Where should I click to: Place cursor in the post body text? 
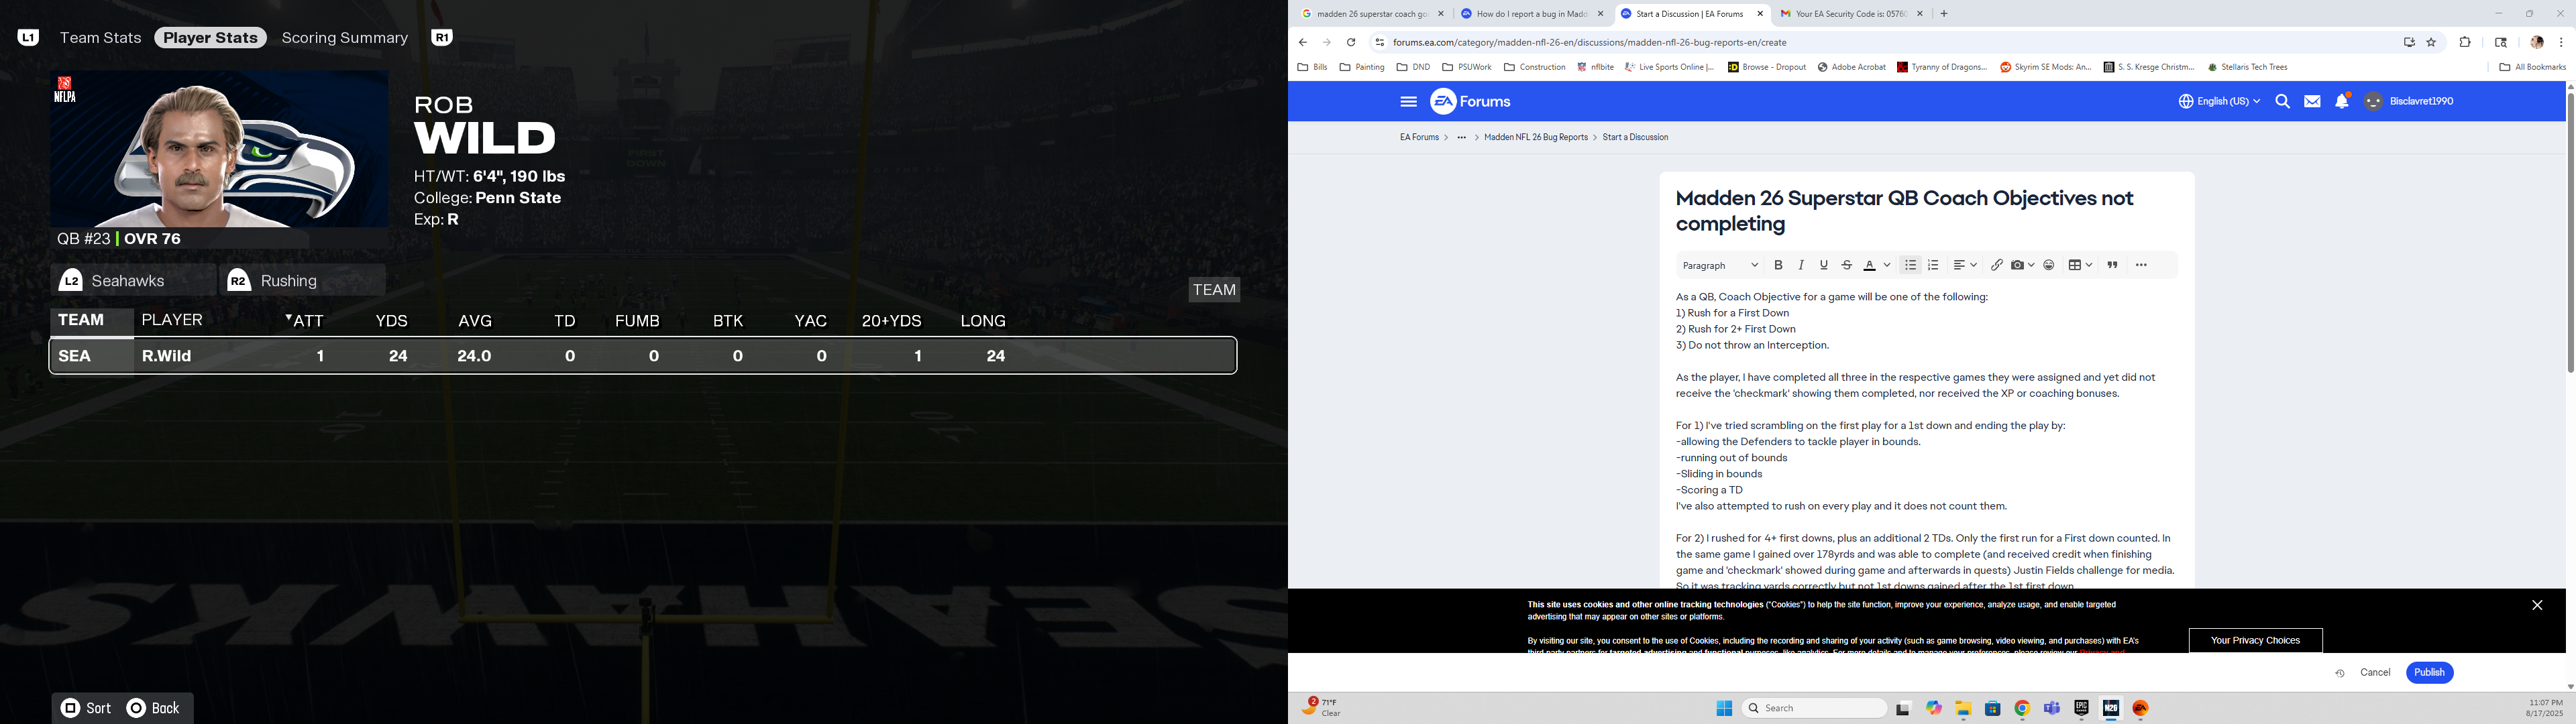(1926, 440)
